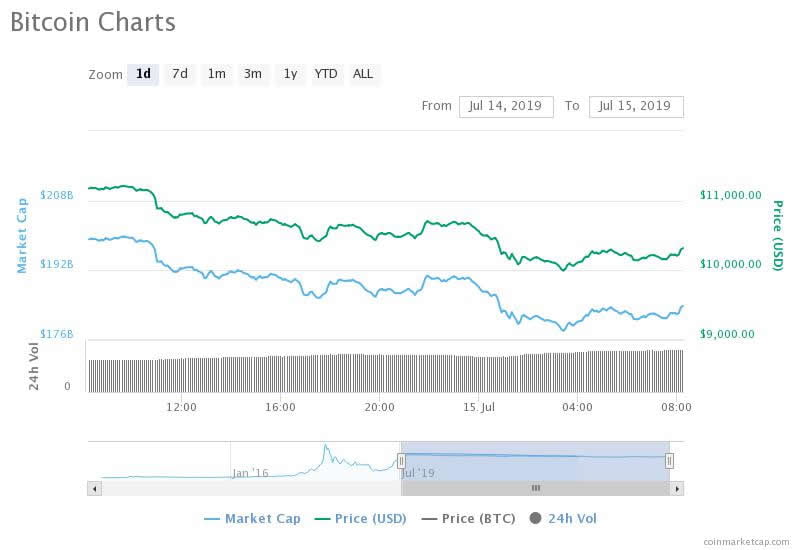This screenshot has width=800, height=550.
Task: Click the navigator's highlighted selection area
Action: coord(535,461)
